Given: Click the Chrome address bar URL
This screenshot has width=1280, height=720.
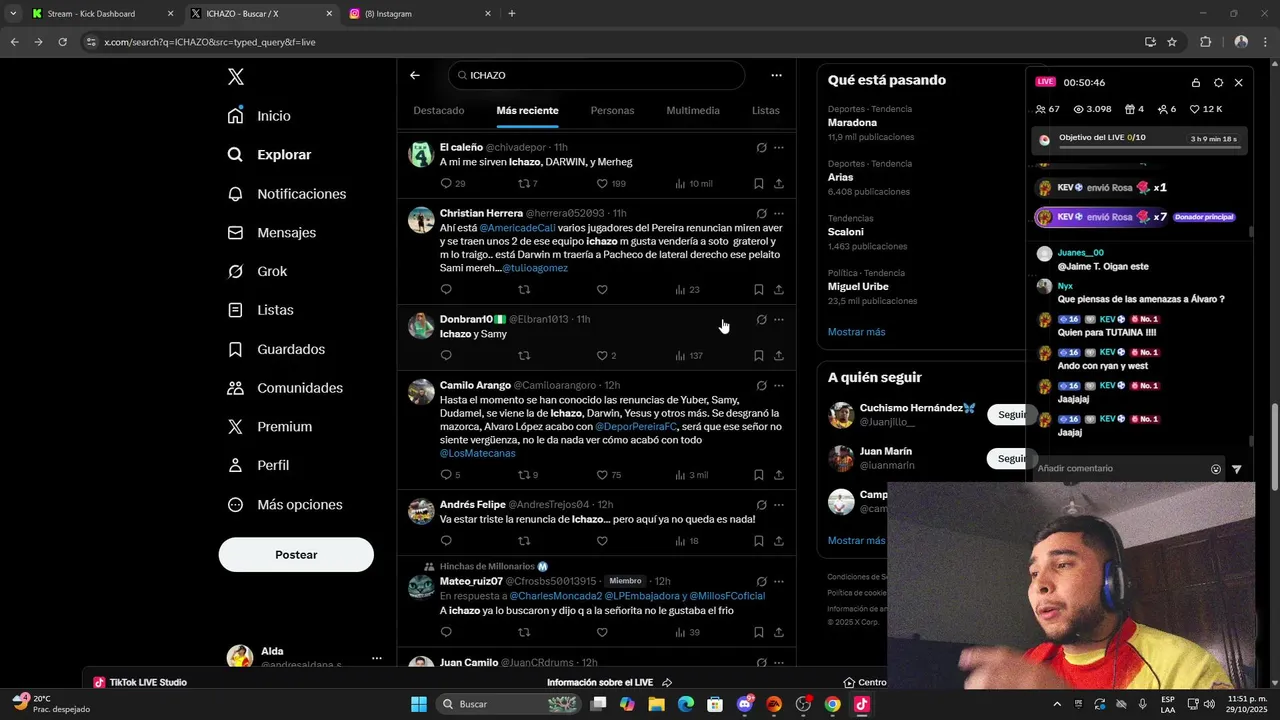Looking at the screenshot, I should [x=210, y=42].
